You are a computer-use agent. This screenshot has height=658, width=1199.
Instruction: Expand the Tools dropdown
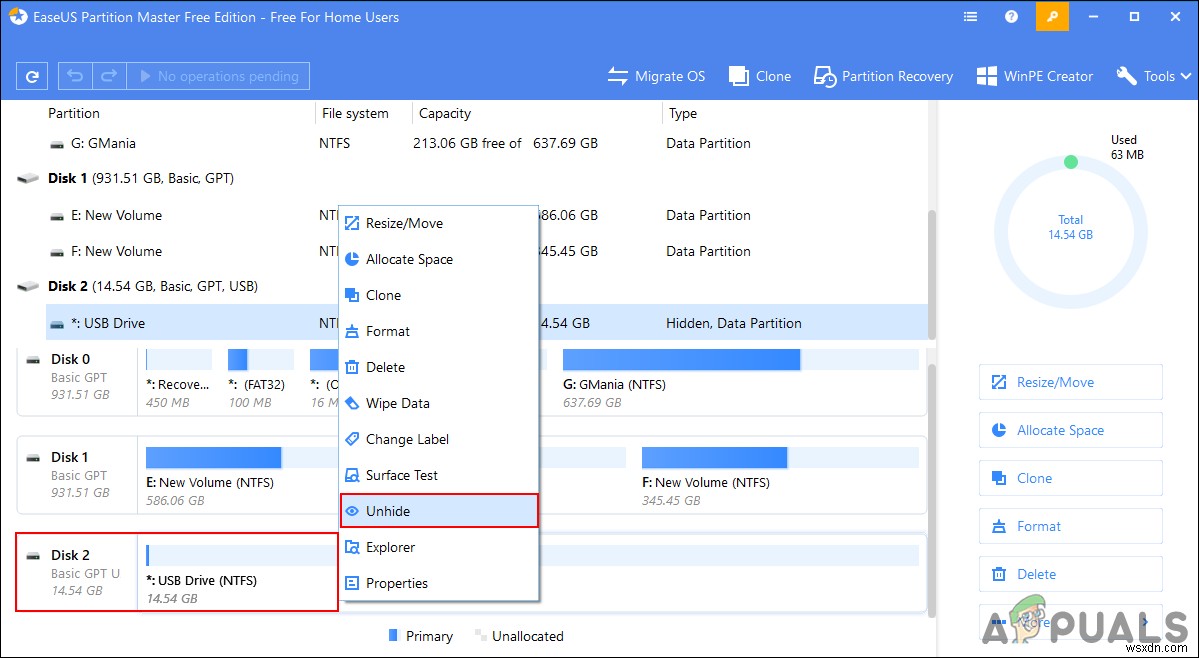(x=1154, y=76)
